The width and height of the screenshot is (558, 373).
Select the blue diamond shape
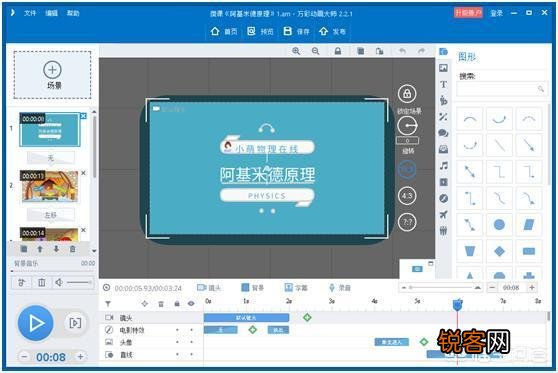[x=499, y=251]
